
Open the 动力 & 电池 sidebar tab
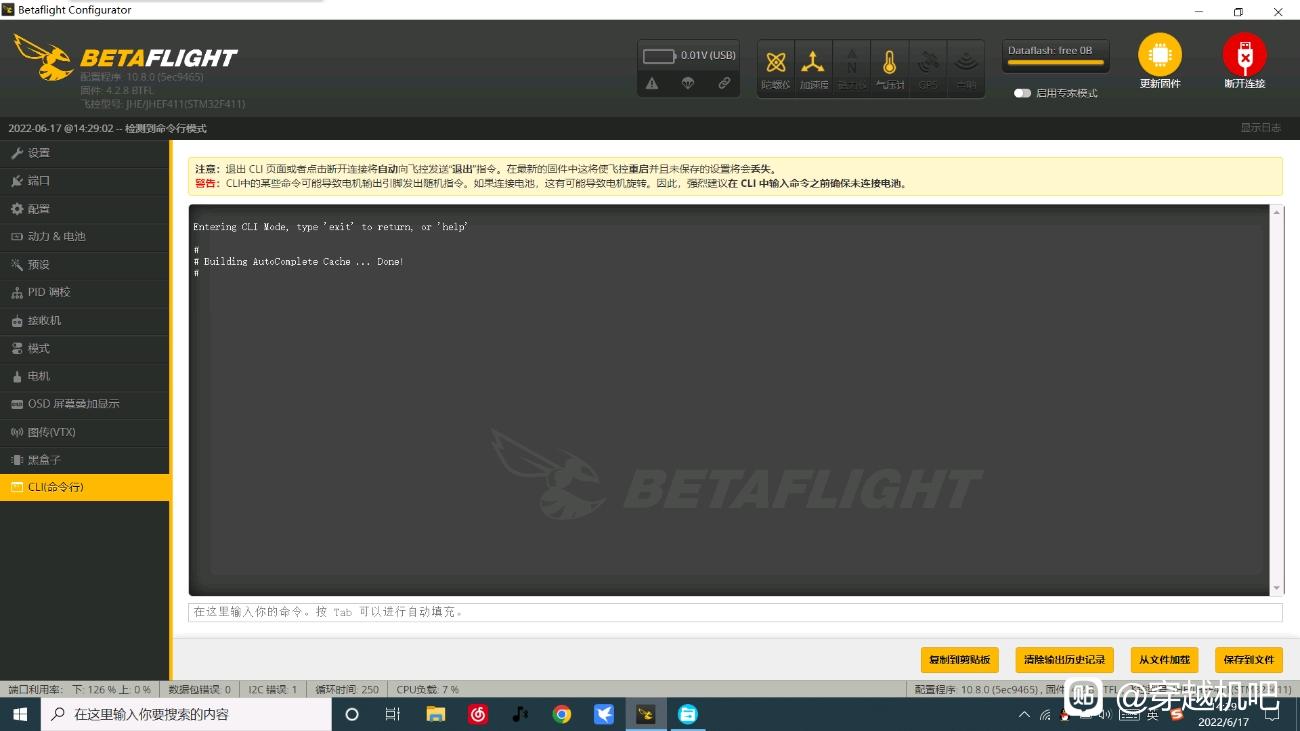85,237
